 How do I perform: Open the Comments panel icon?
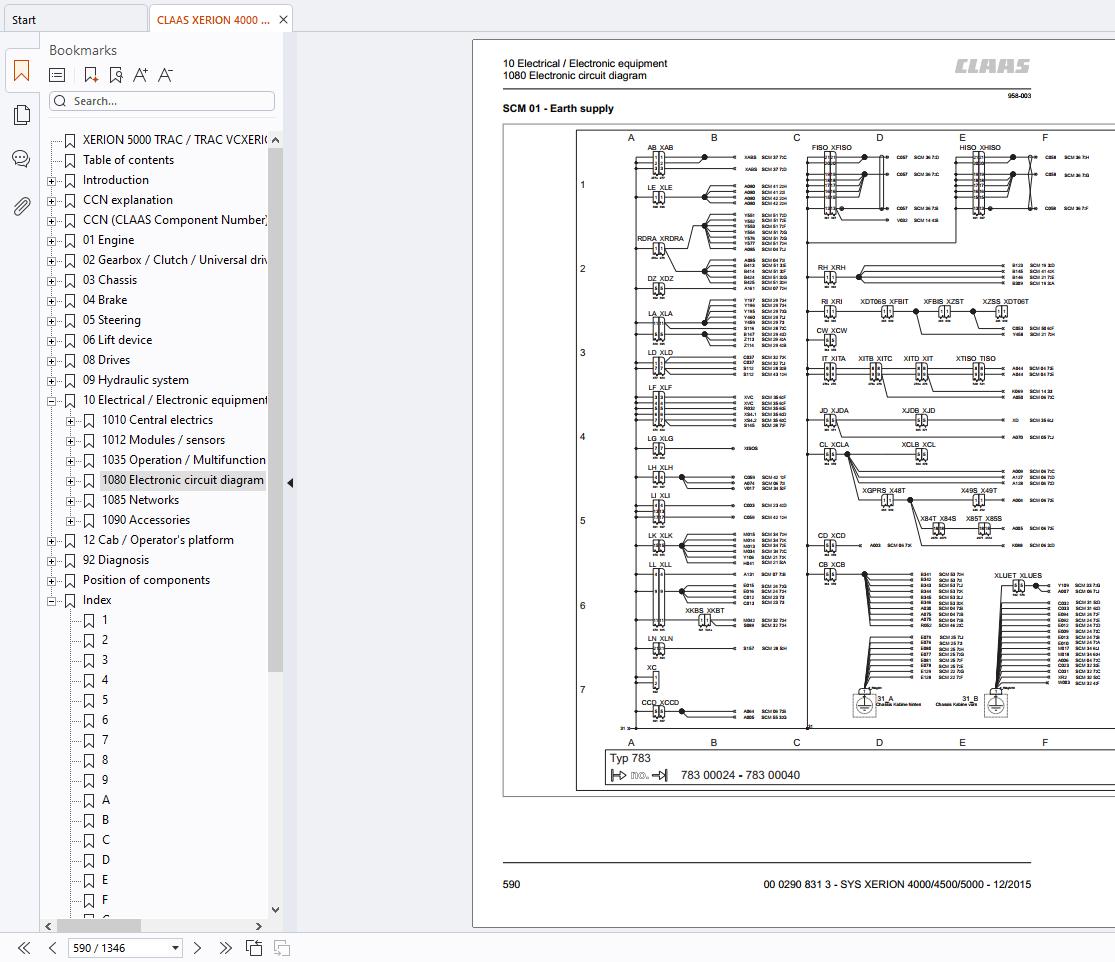pos(21,159)
